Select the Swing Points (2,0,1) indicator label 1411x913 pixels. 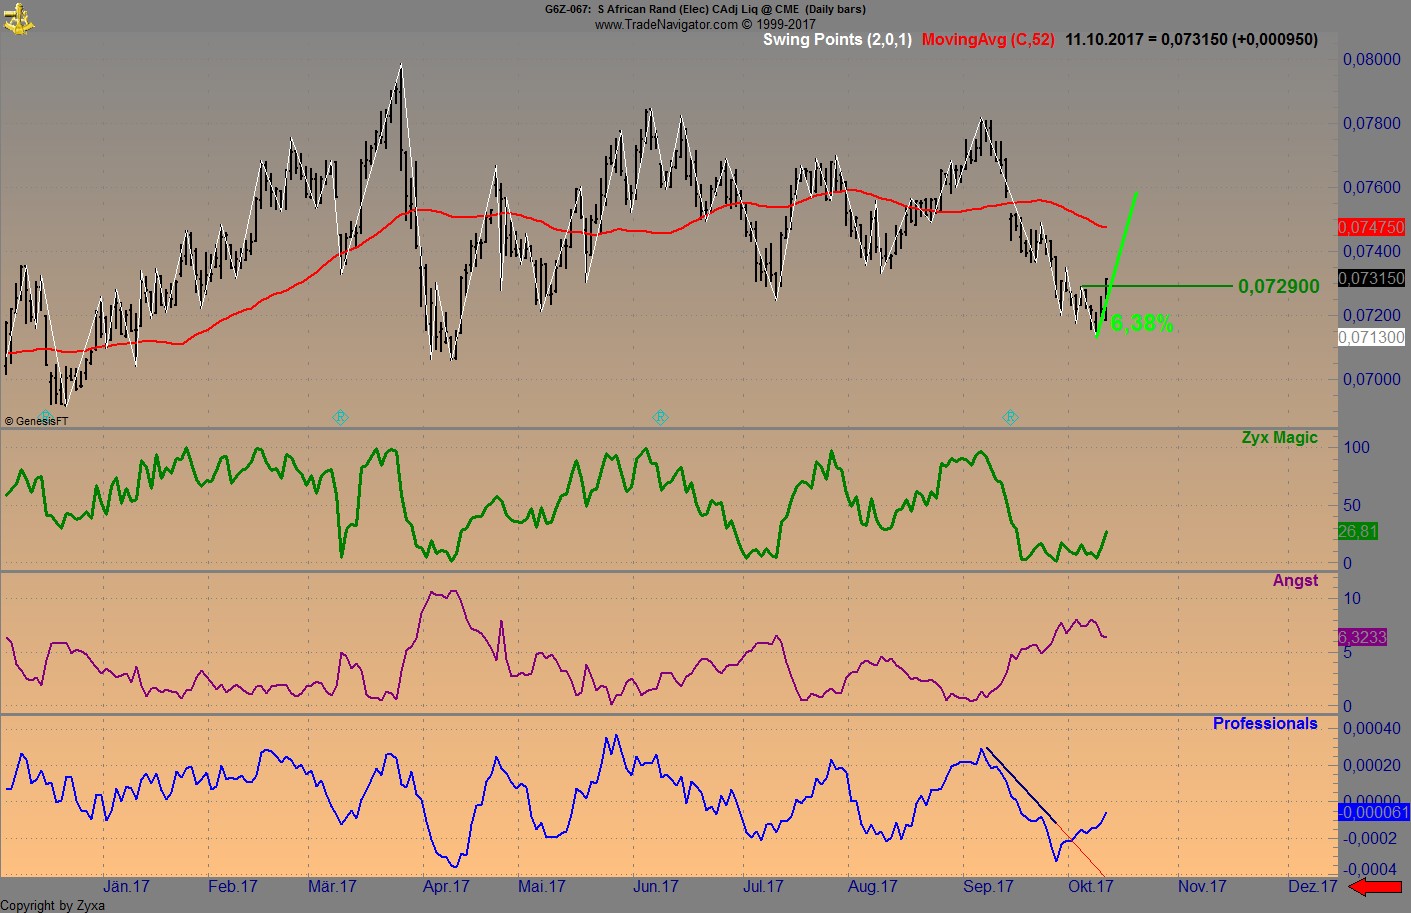pos(837,40)
